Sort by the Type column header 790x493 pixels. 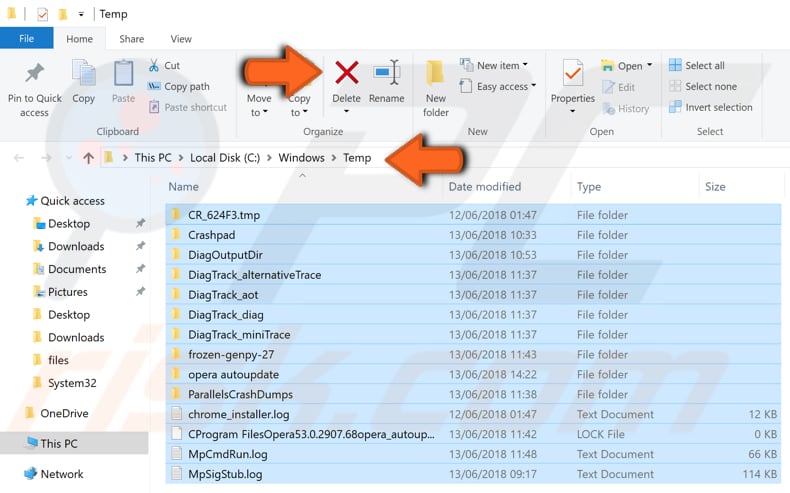click(x=589, y=187)
